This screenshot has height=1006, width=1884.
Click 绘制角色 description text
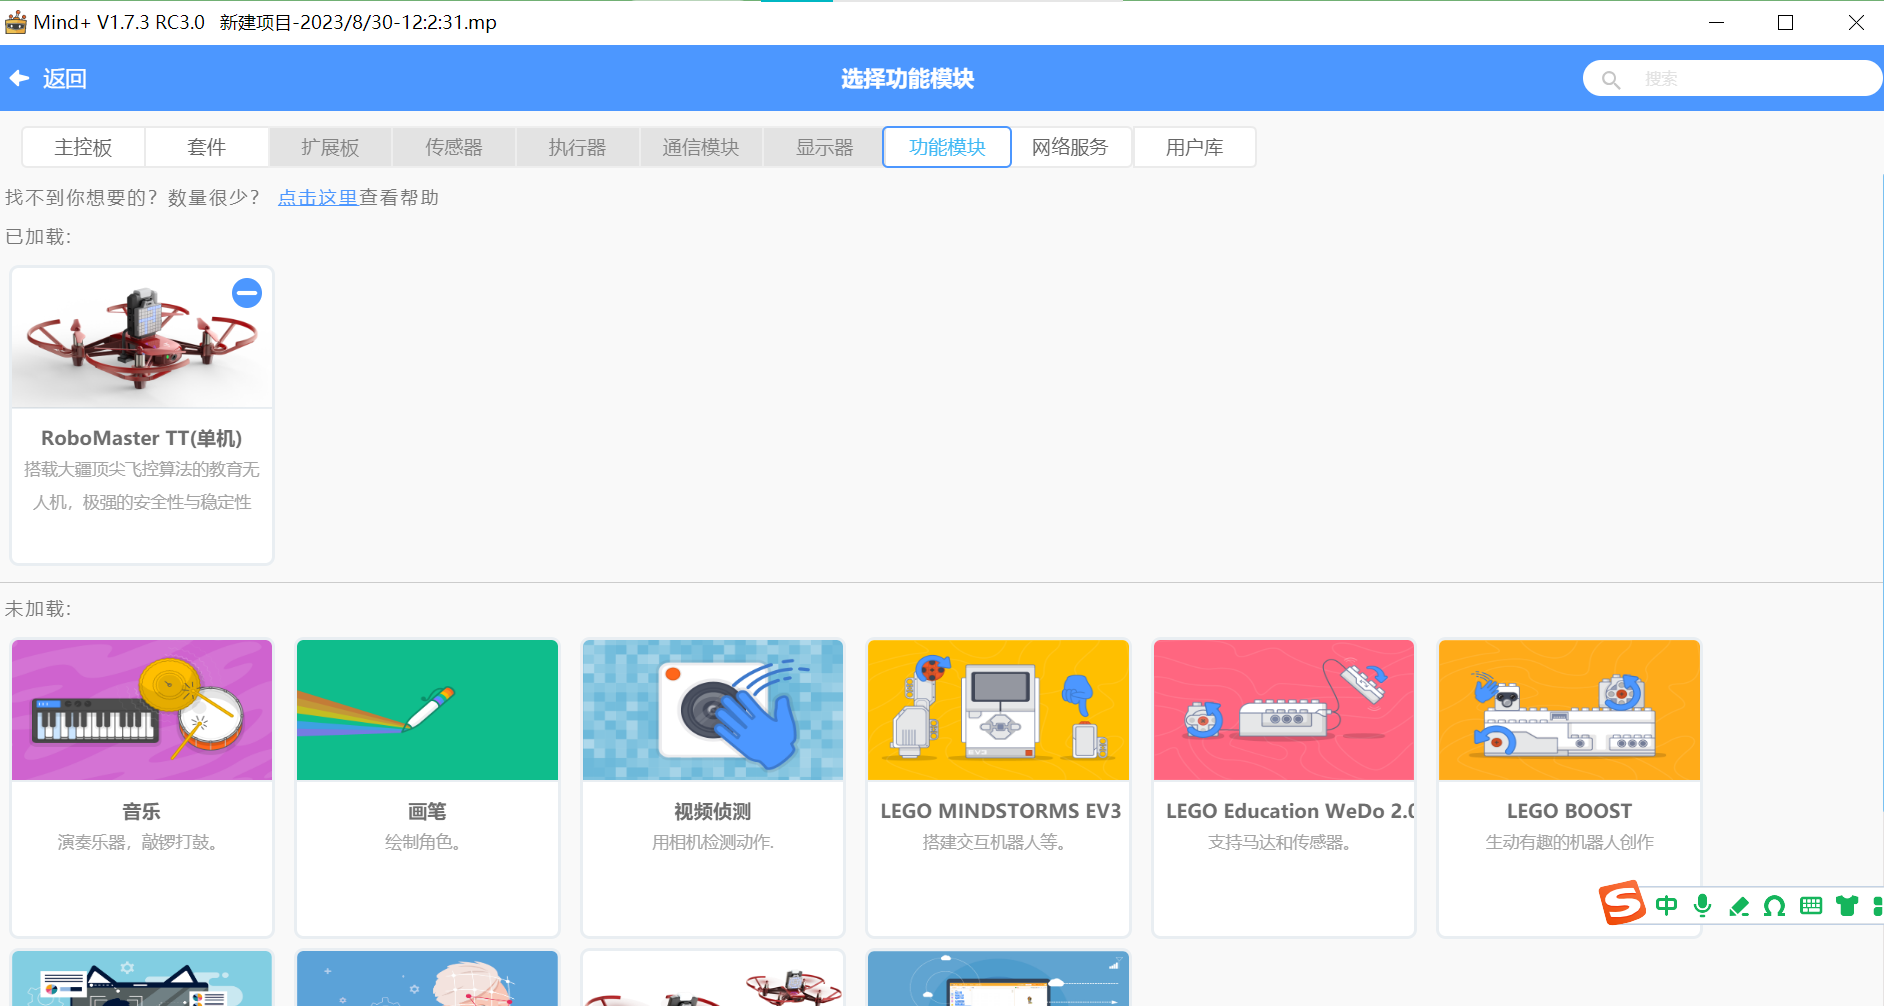(x=423, y=842)
